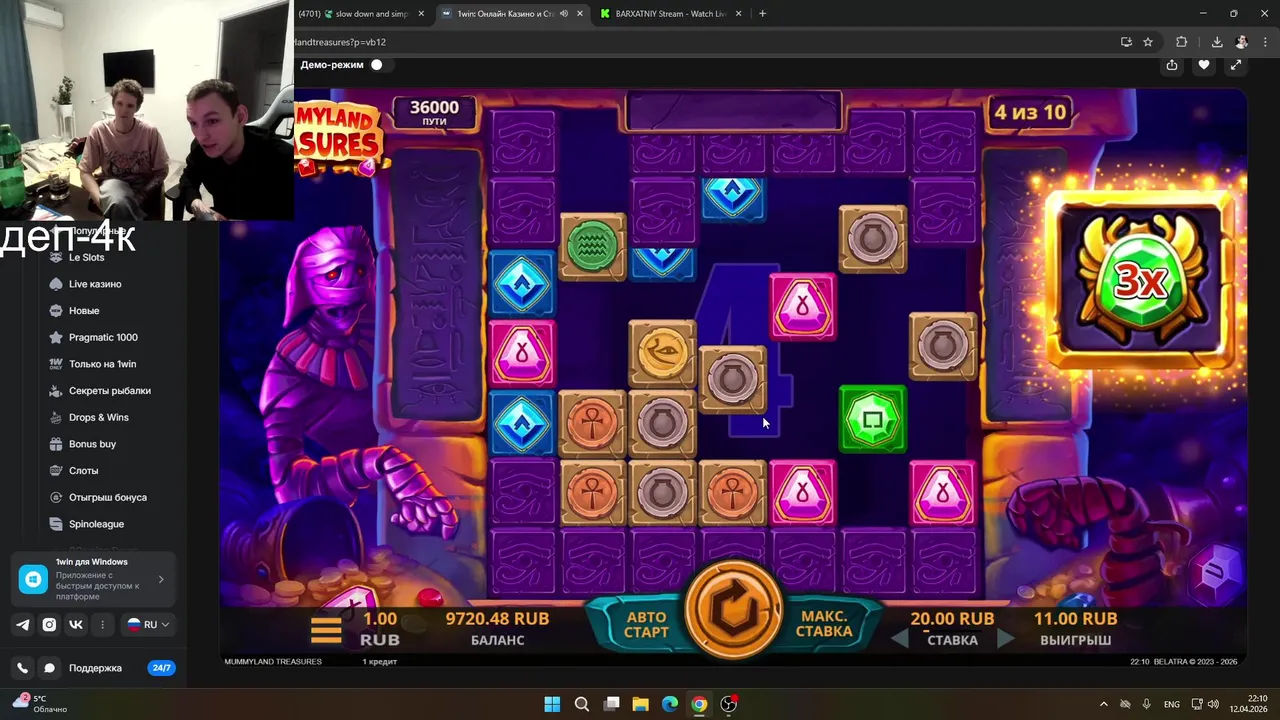
Task: Show hidden system tray icons
Action: click(1104, 704)
